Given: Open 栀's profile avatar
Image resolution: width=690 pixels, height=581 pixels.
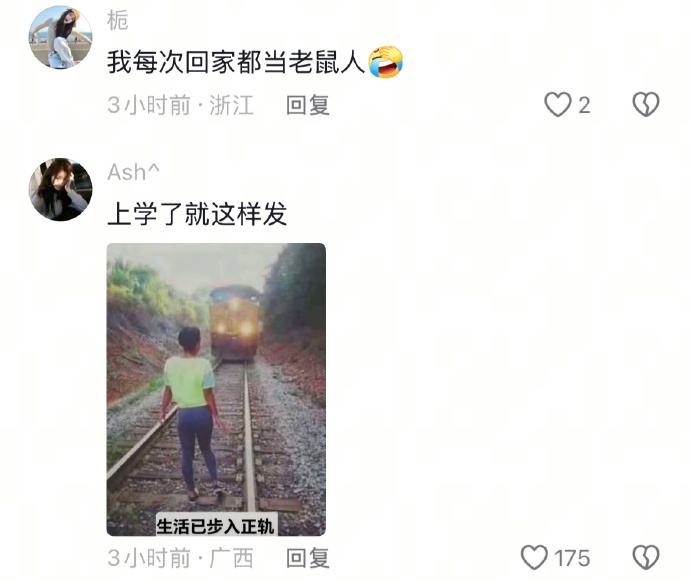Looking at the screenshot, I should click(60, 37).
